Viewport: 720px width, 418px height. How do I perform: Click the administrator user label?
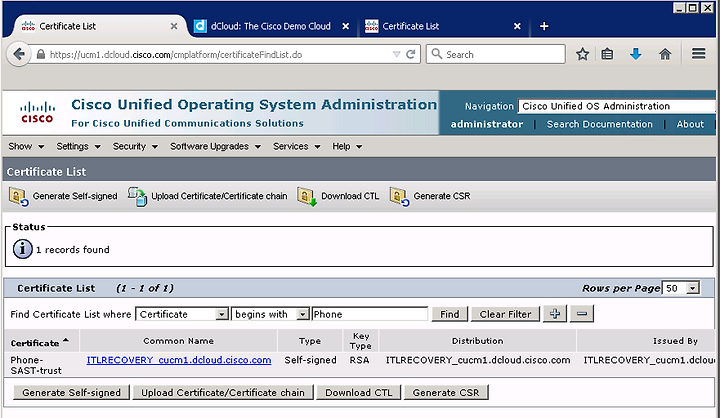pyautogui.click(x=487, y=124)
